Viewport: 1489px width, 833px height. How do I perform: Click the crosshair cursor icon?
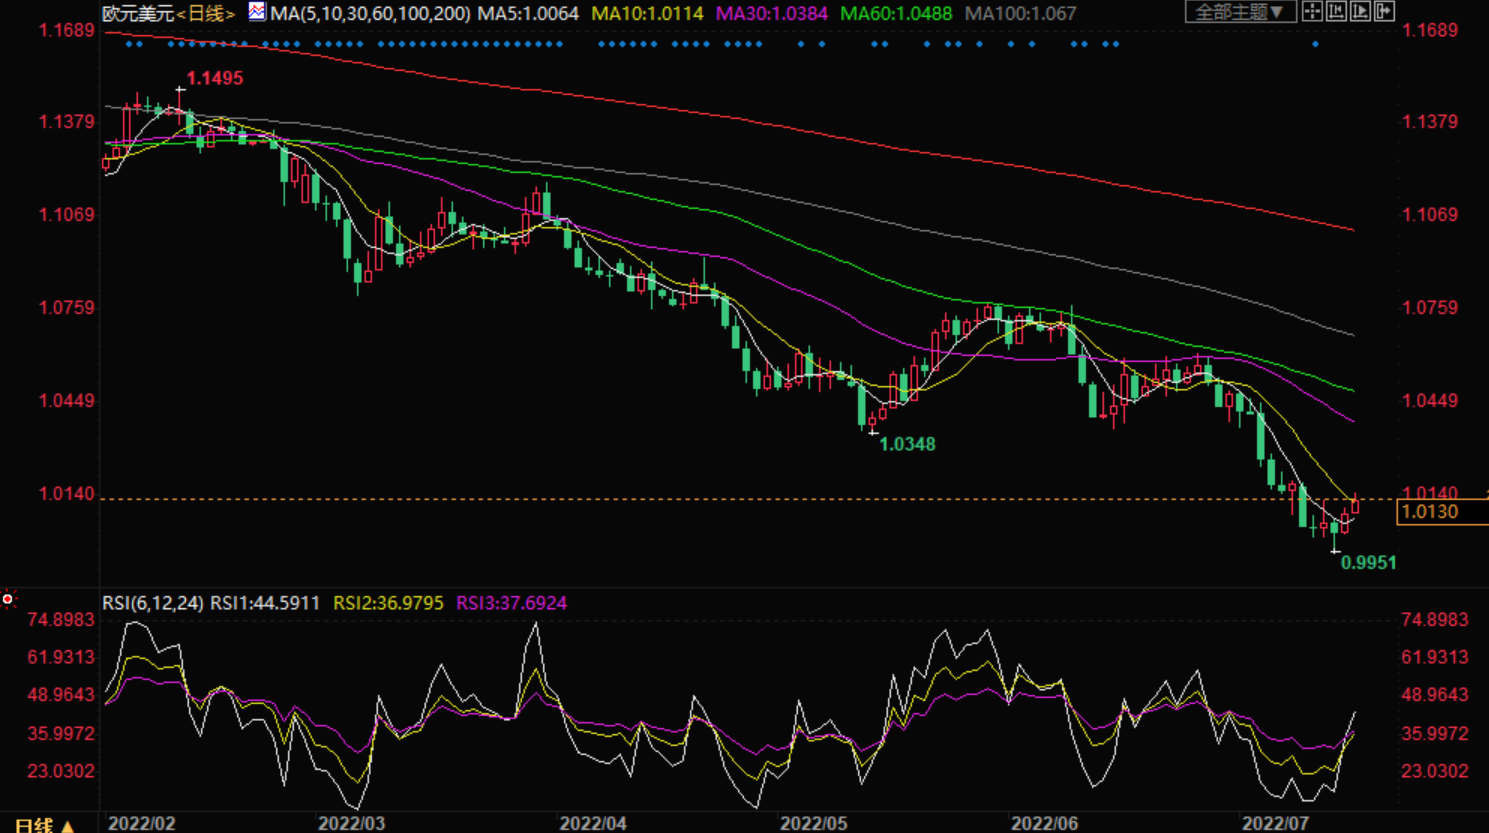(1312, 12)
